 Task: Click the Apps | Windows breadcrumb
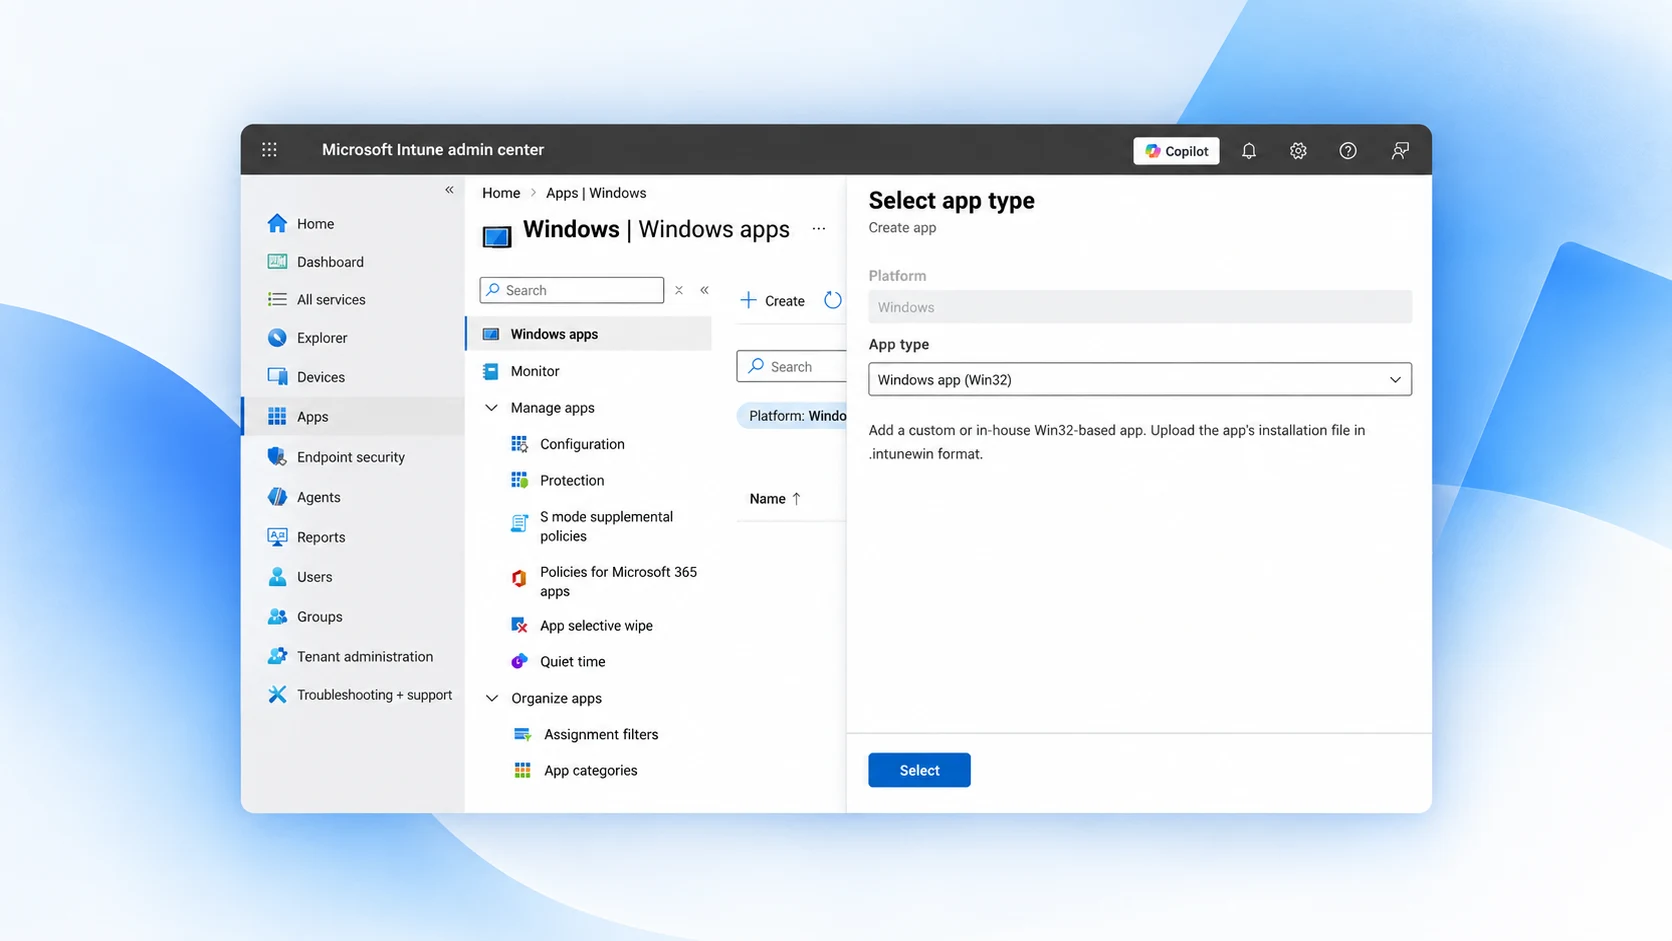pos(596,193)
